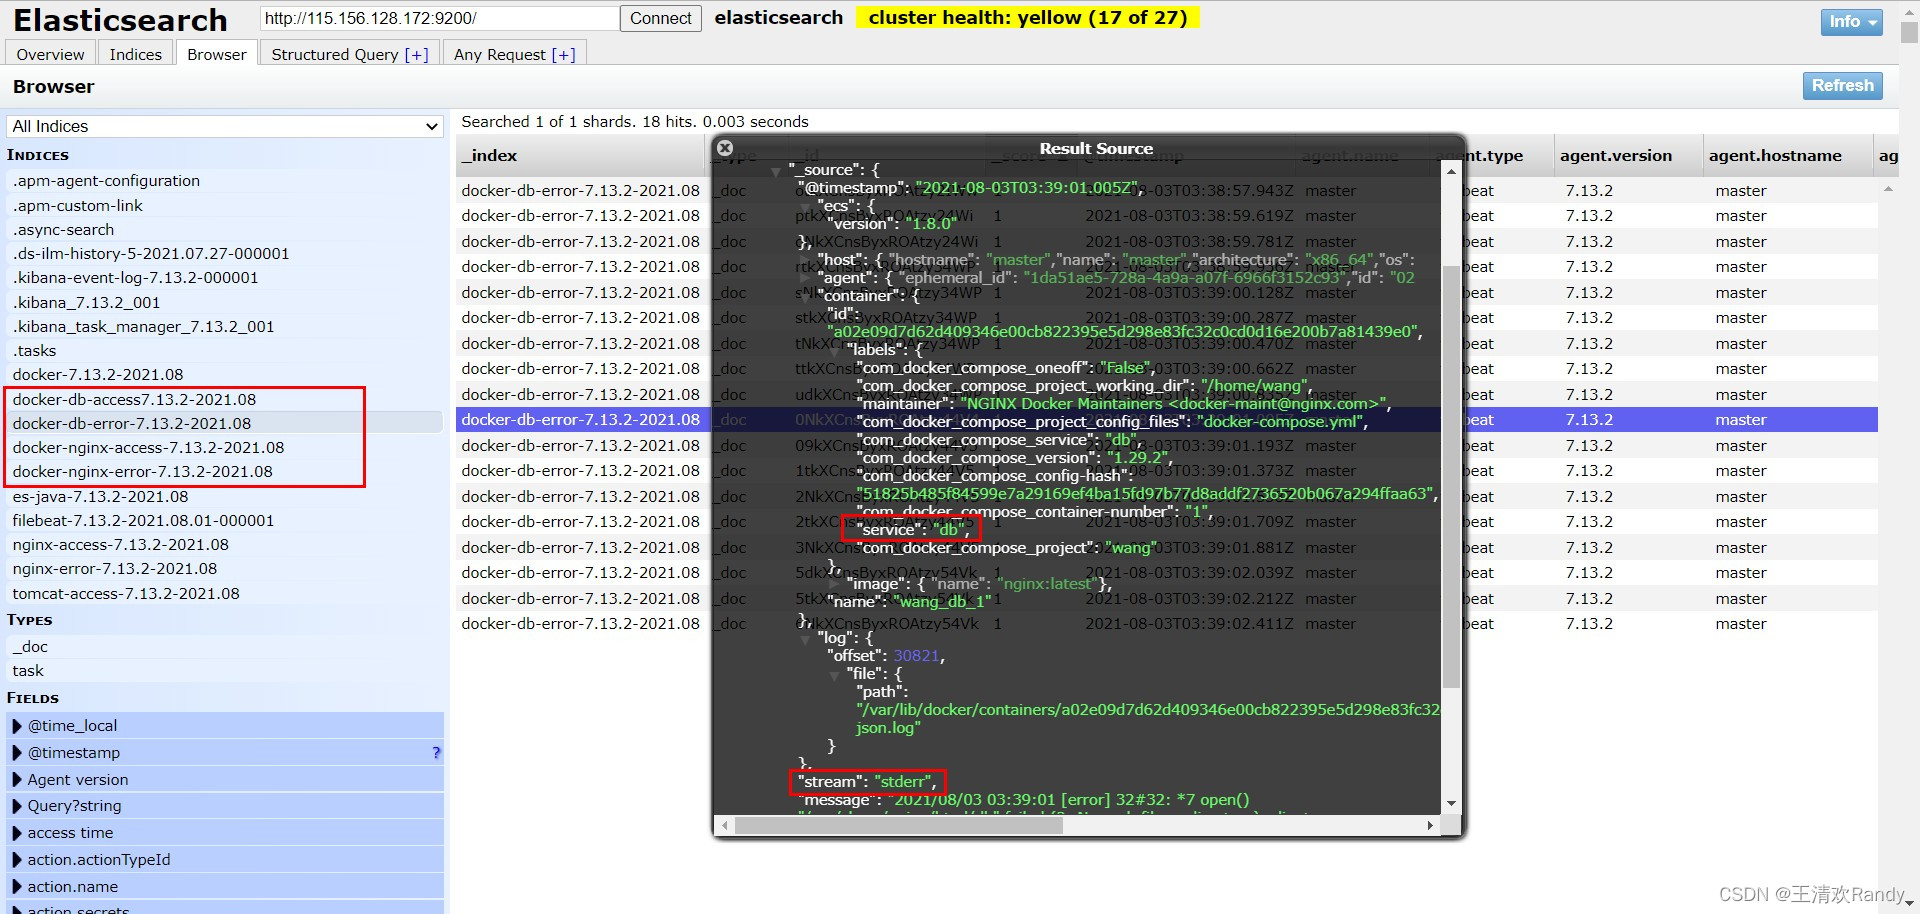
Task: Switch to the Indices tab
Action: [x=135, y=54]
